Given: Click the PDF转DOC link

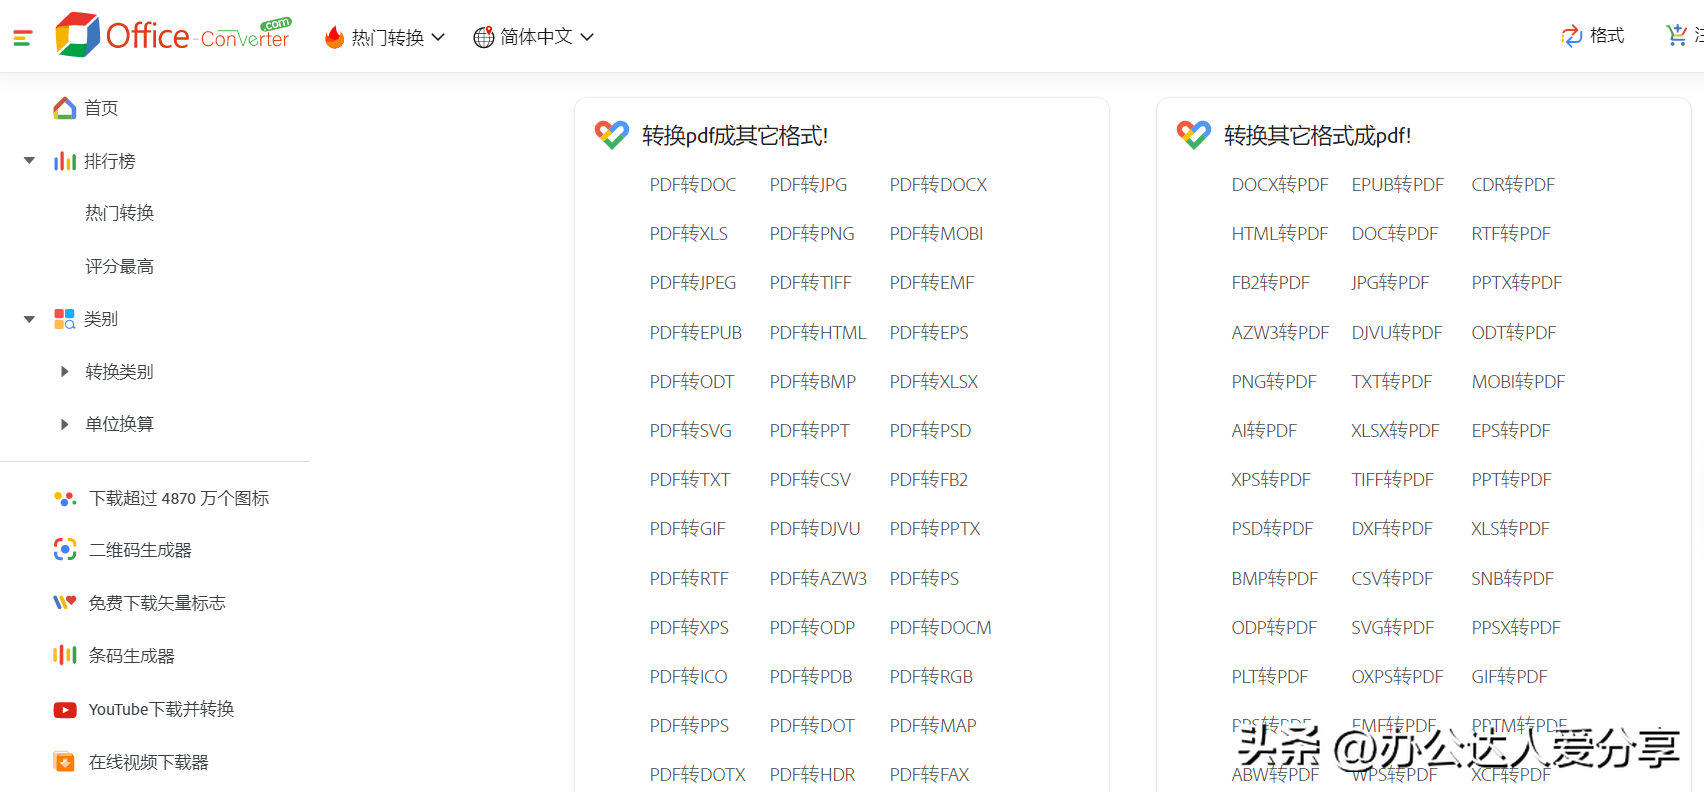Looking at the screenshot, I should (692, 185).
